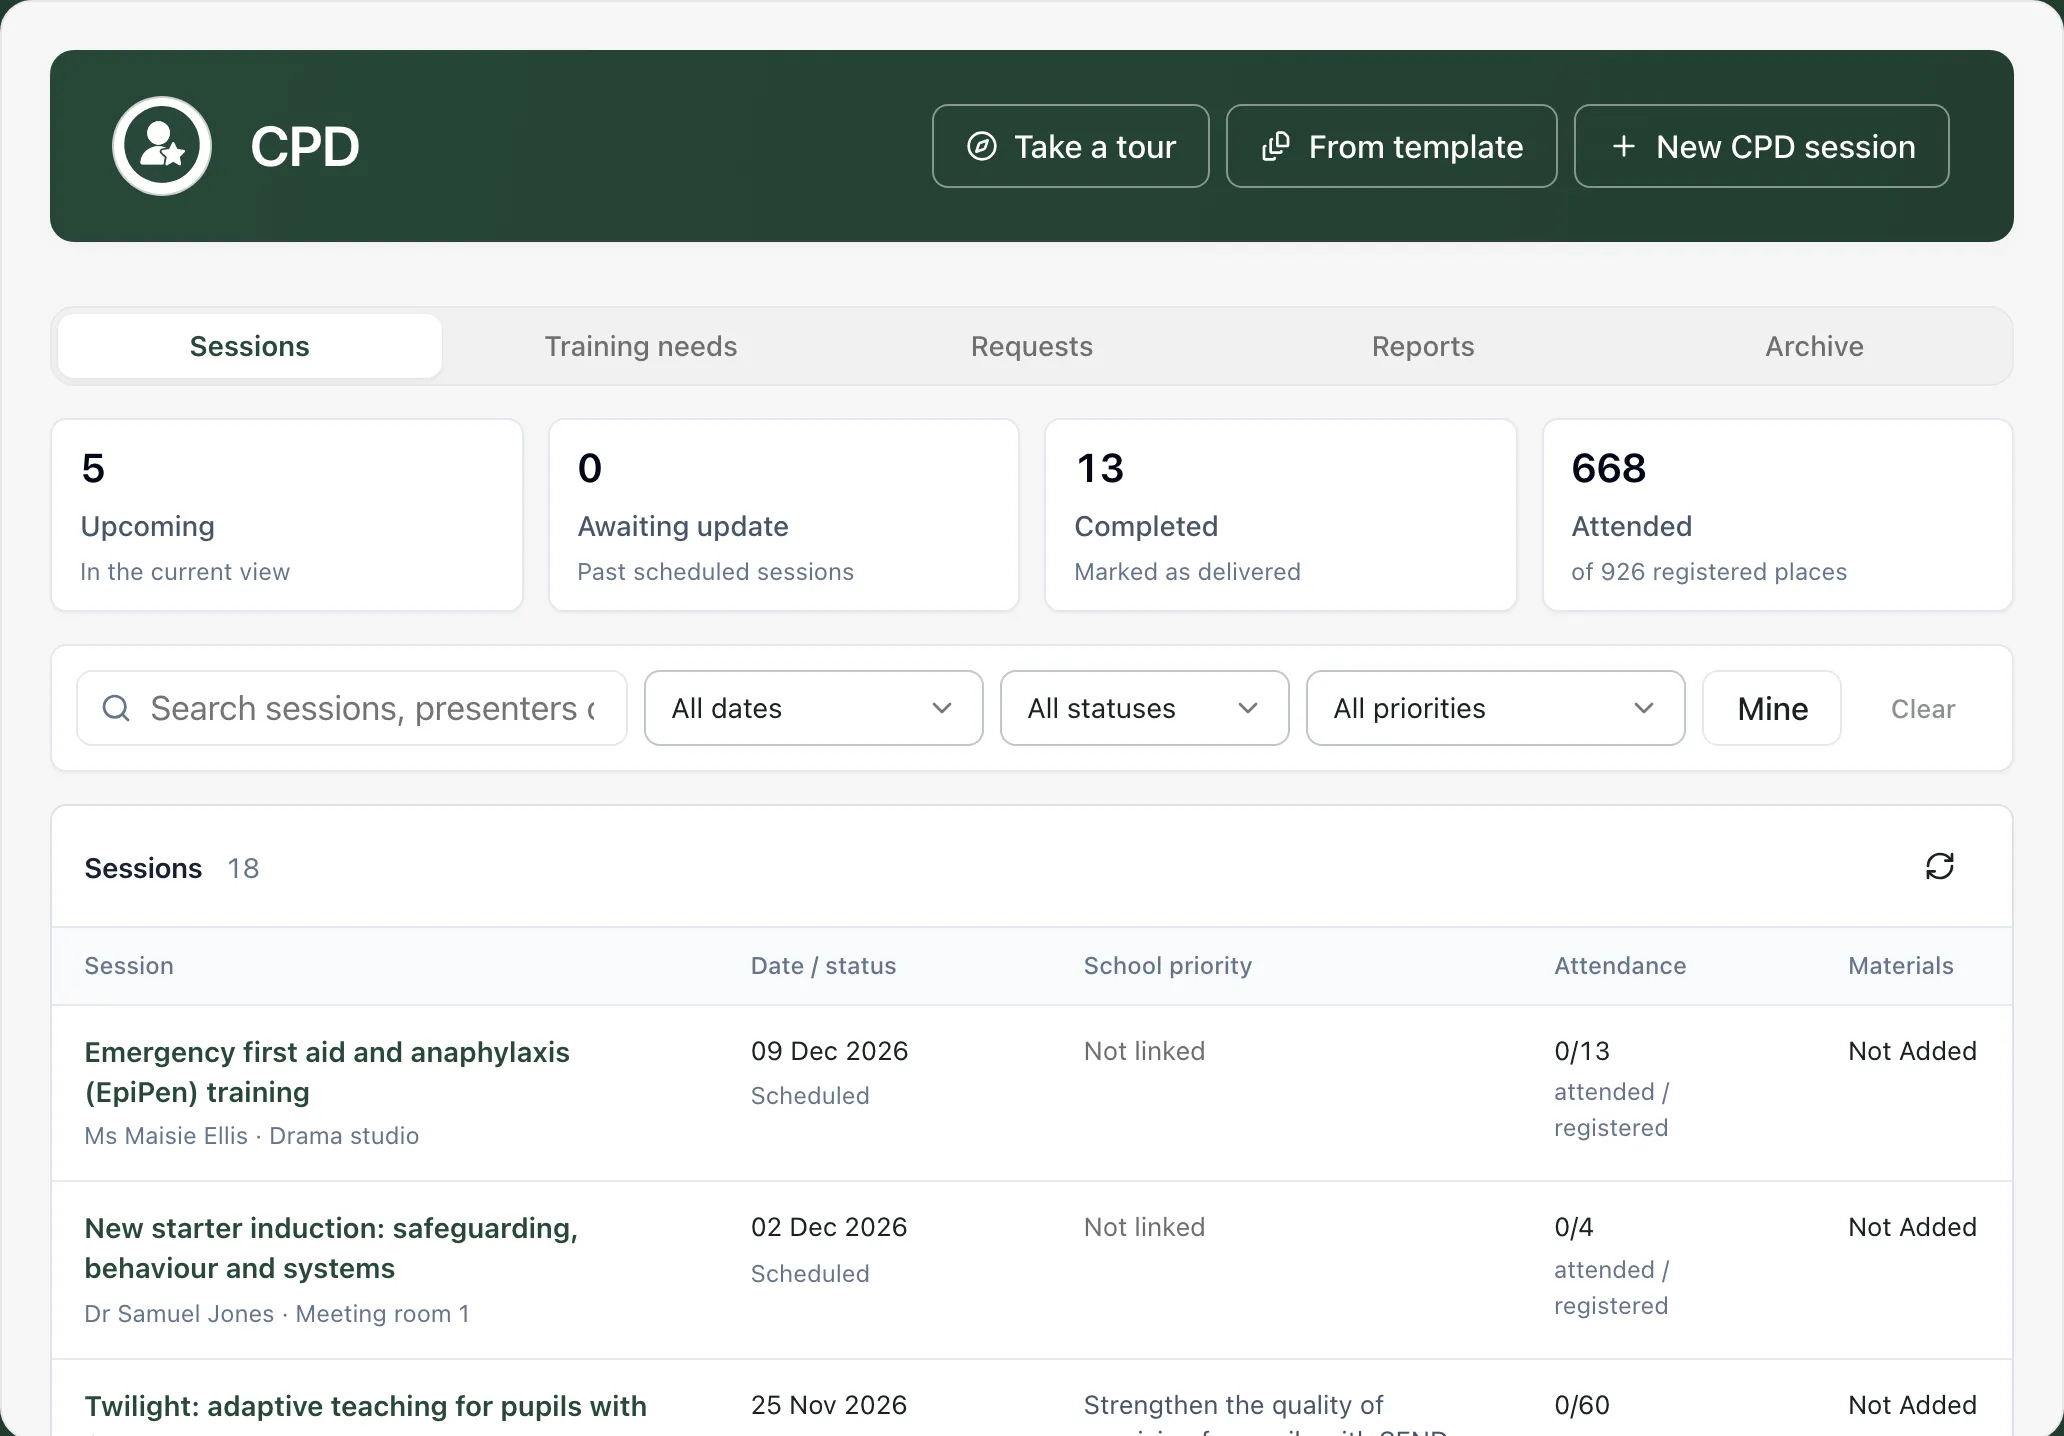Click Dr Samuel Jones · Meeting room 1 text
2064x1436 pixels.
pyautogui.click(x=277, y=1314)
